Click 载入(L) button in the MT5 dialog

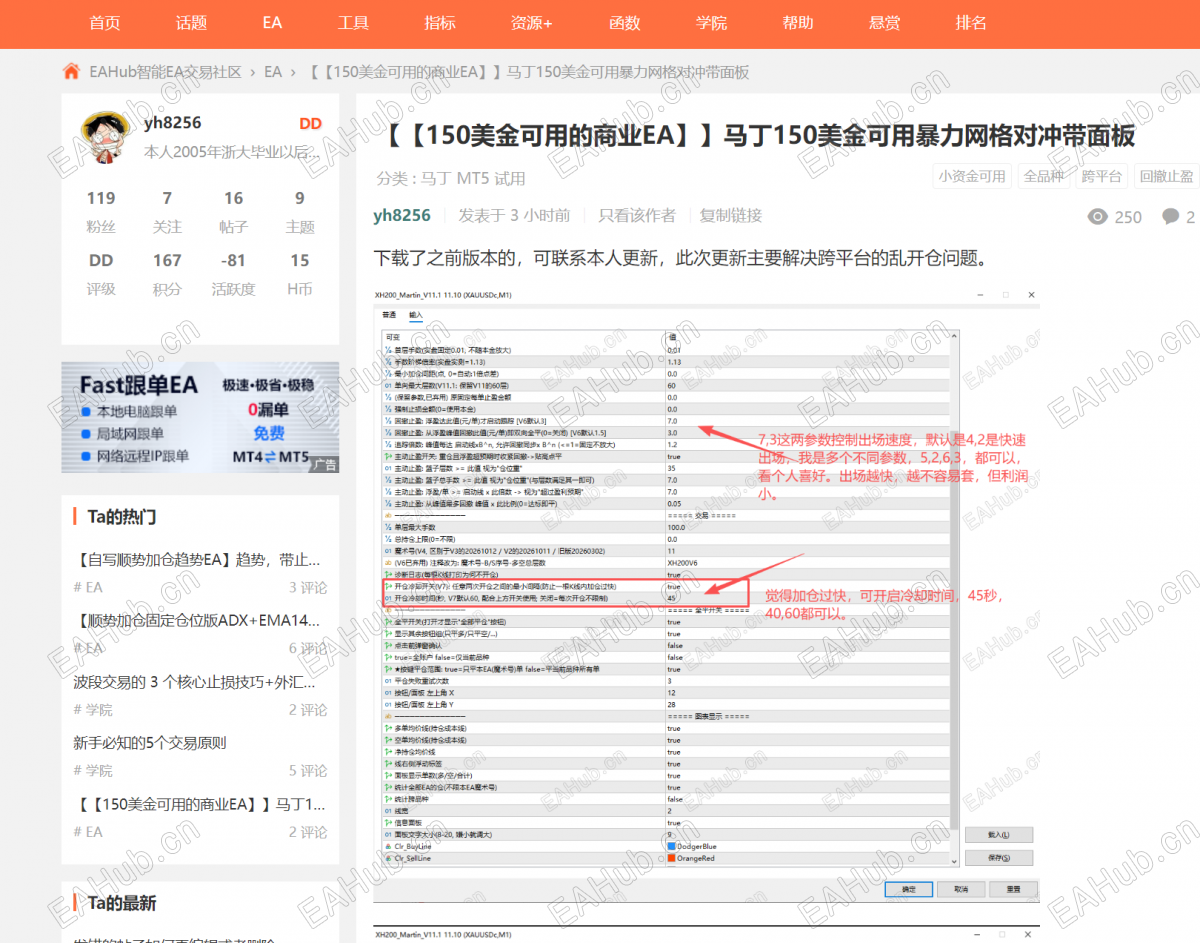(998, 835)
